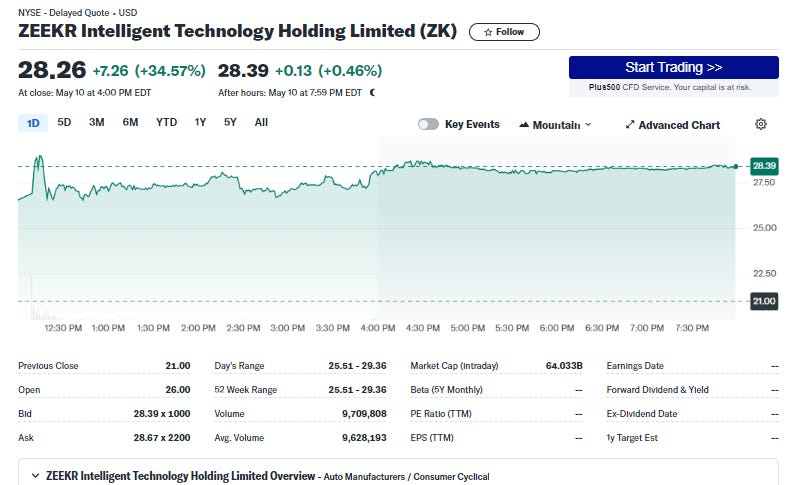Click the Forward Dividend & Yield label
Viewport: 788px width, 485px height.
point(657,390)
